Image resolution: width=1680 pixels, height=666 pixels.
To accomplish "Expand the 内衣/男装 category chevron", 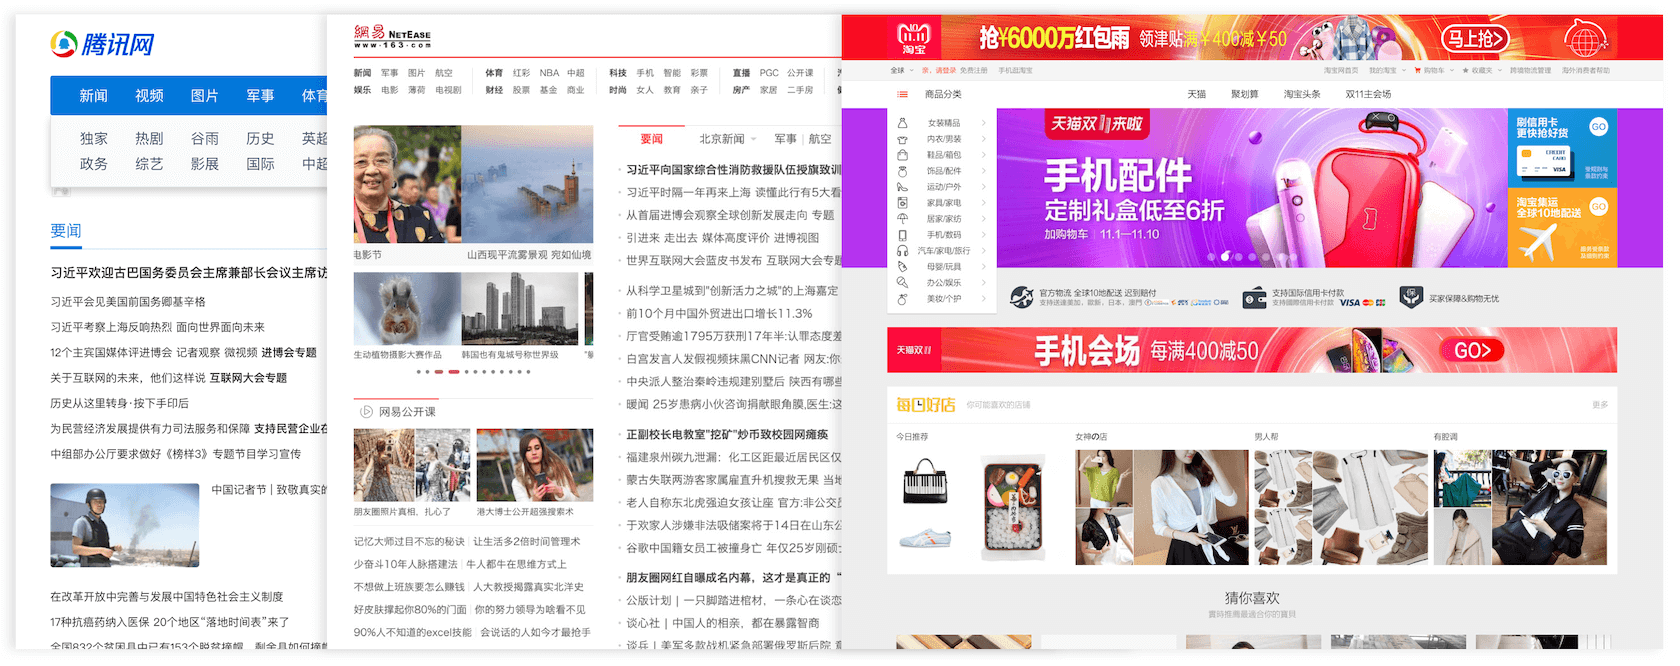I will [984, 139].
